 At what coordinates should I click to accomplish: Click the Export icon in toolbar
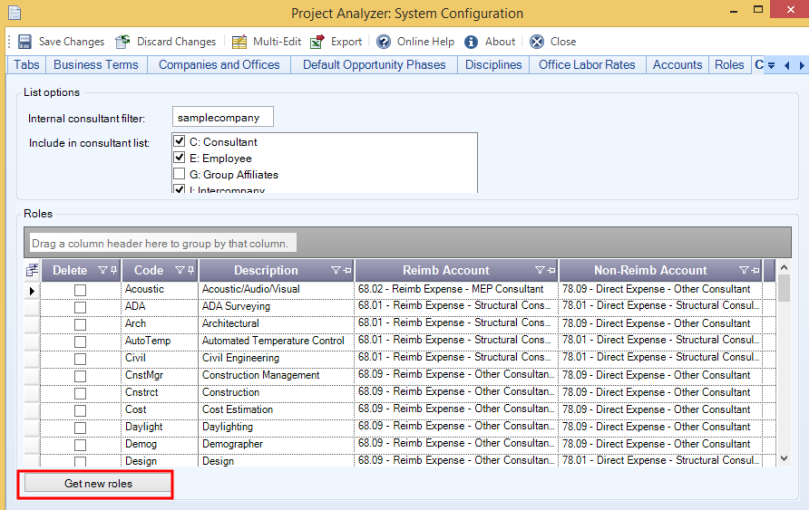pyautogui.click(x=318, y=42)
